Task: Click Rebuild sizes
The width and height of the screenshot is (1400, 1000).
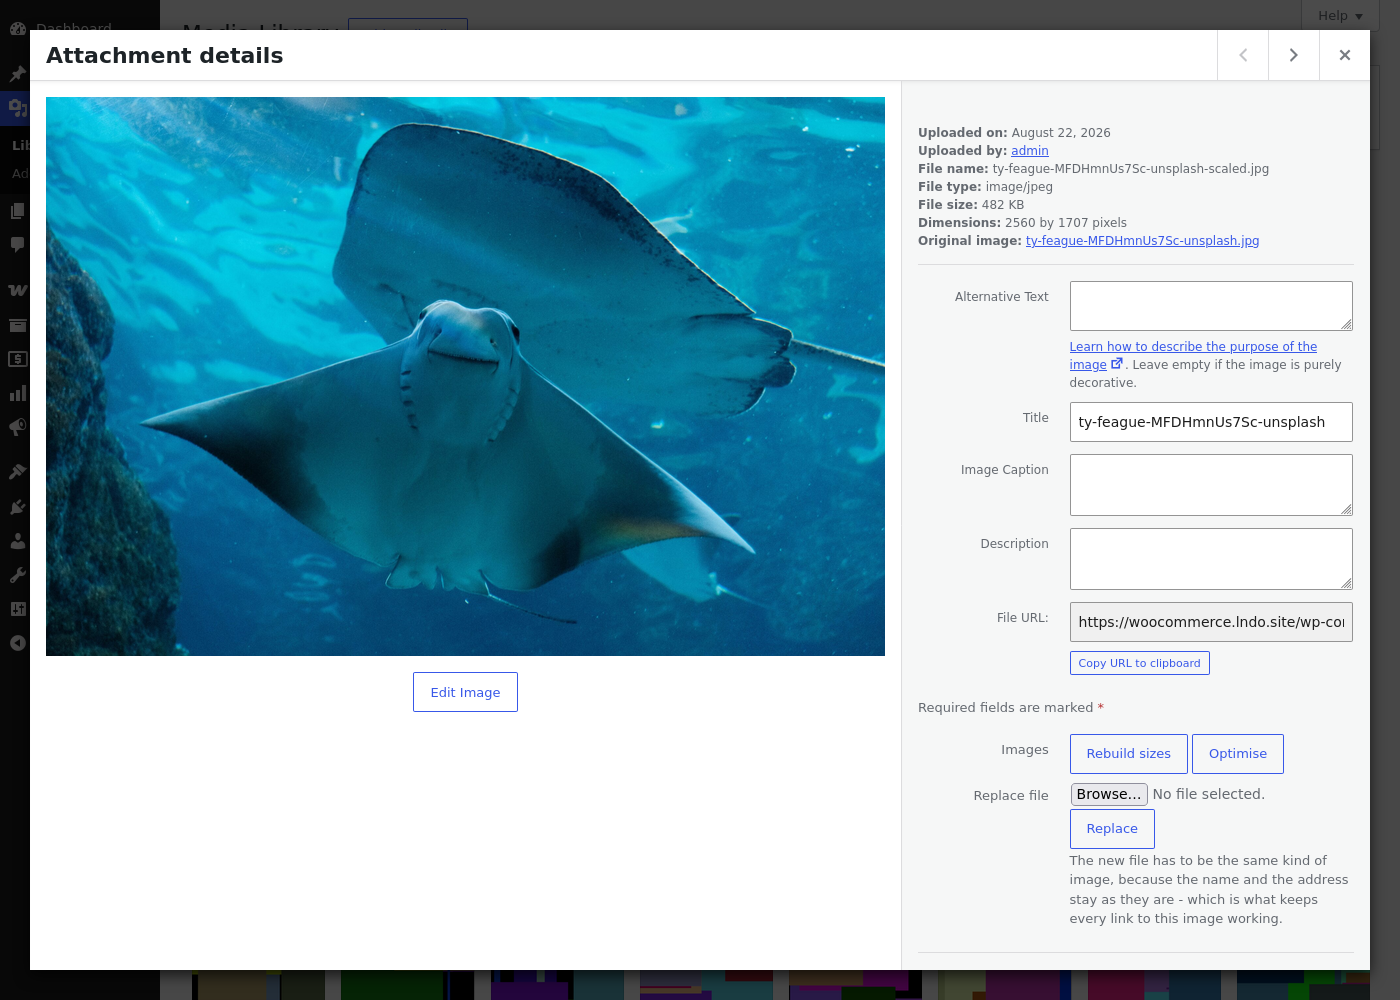Action: pyautogui.click(x=1128, y=754)
